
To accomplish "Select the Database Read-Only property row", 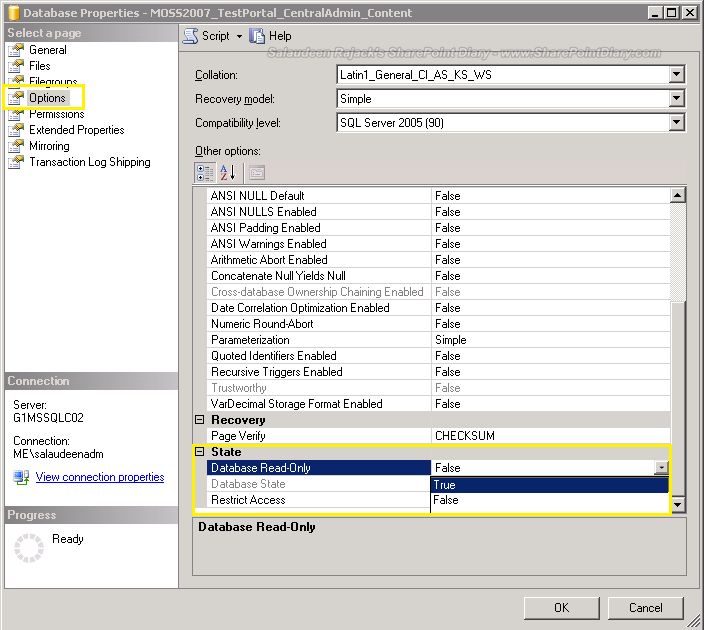I will 319,468.
